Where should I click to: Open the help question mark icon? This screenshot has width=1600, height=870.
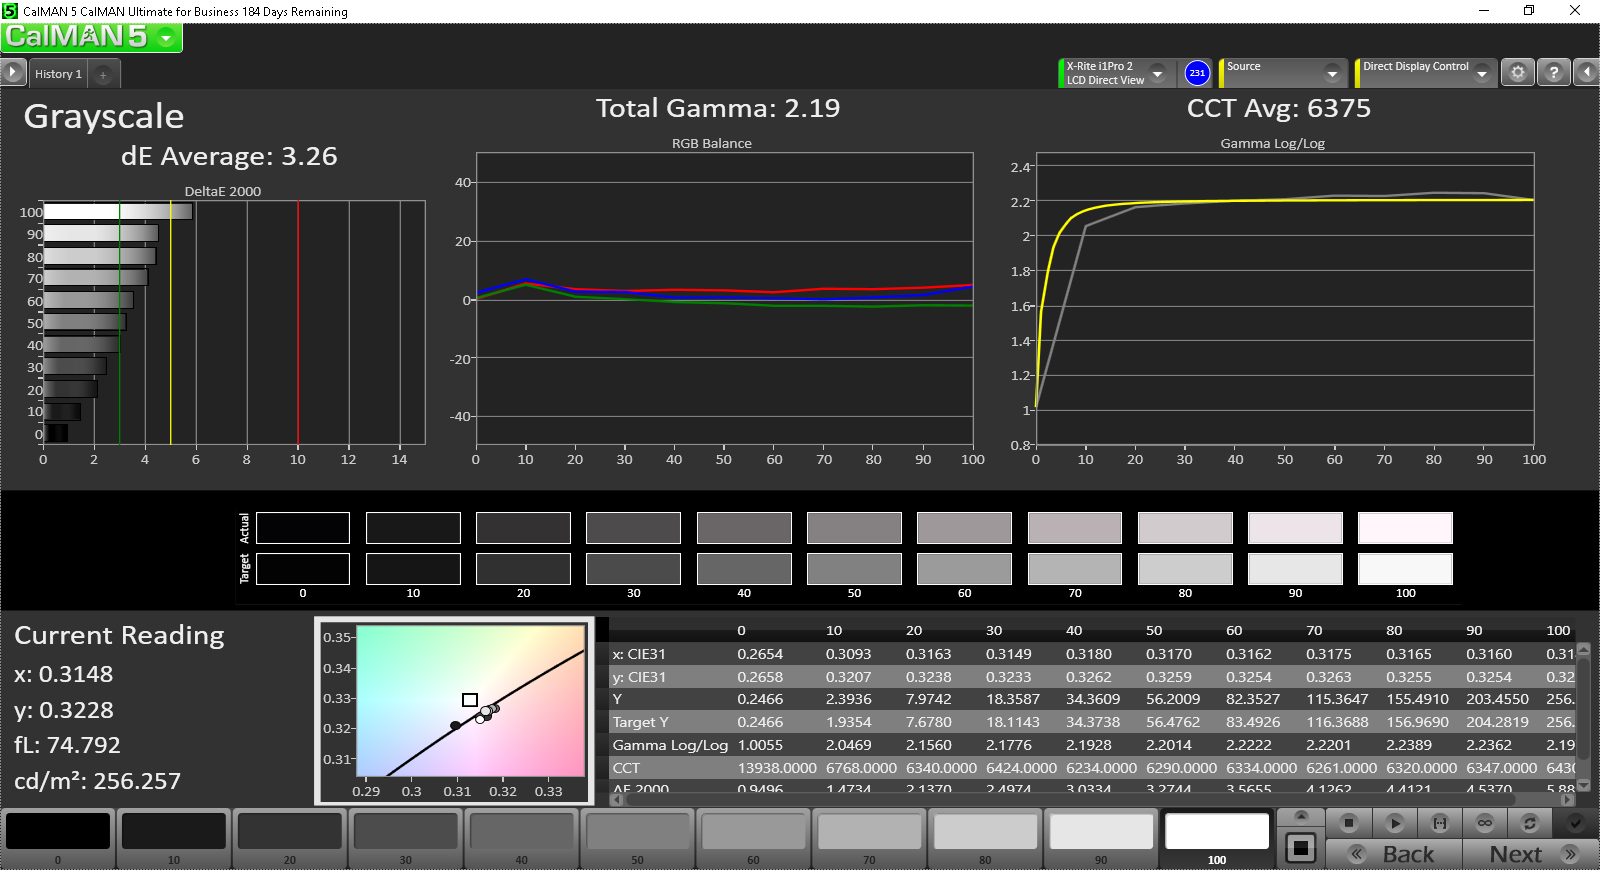pyautogui.click(x=1553, y=73)
